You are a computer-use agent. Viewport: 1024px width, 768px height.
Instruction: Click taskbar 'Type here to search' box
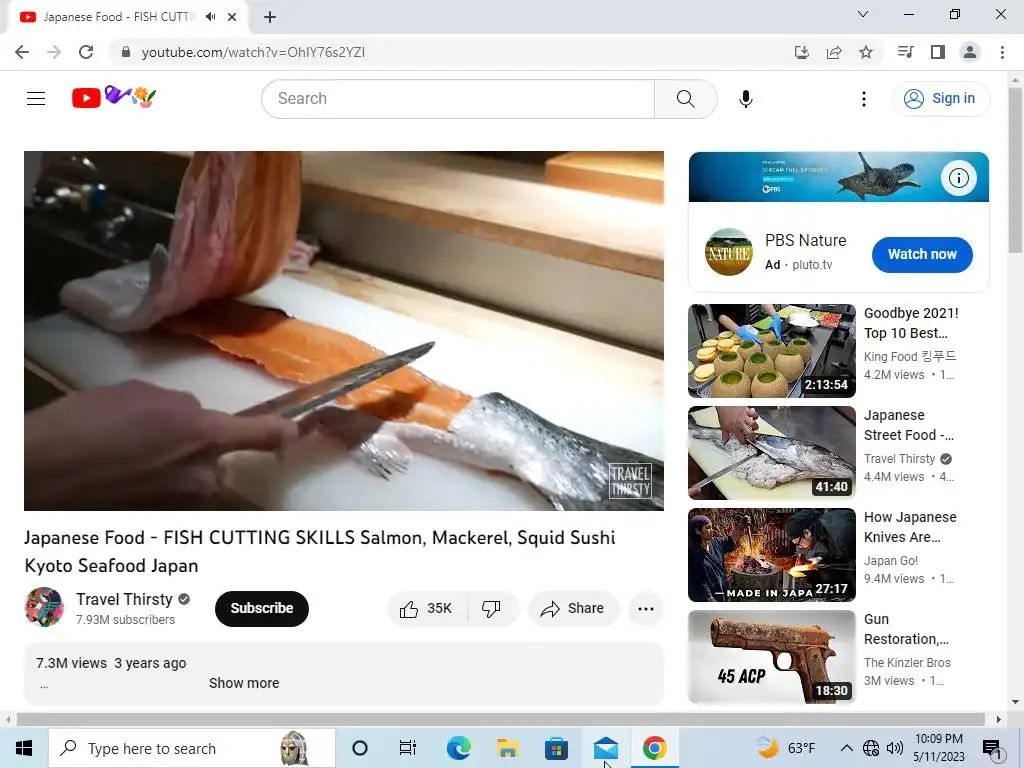pyautogui.click(x=192, y=748)
